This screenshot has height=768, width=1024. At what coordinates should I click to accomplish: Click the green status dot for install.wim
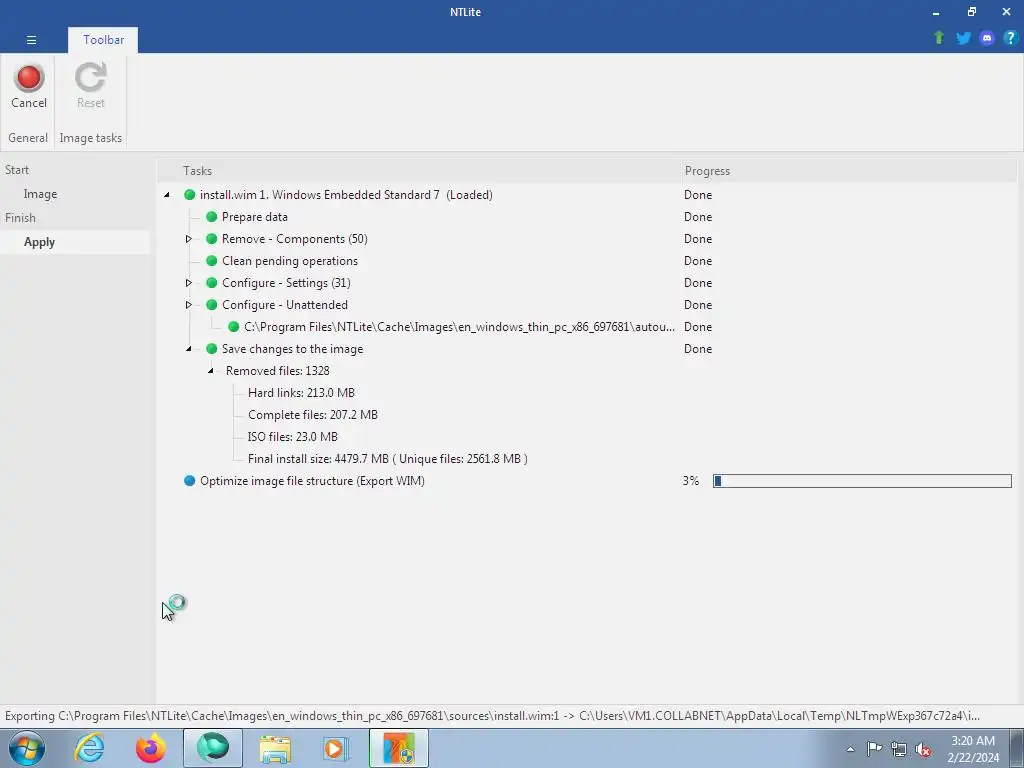189,195
